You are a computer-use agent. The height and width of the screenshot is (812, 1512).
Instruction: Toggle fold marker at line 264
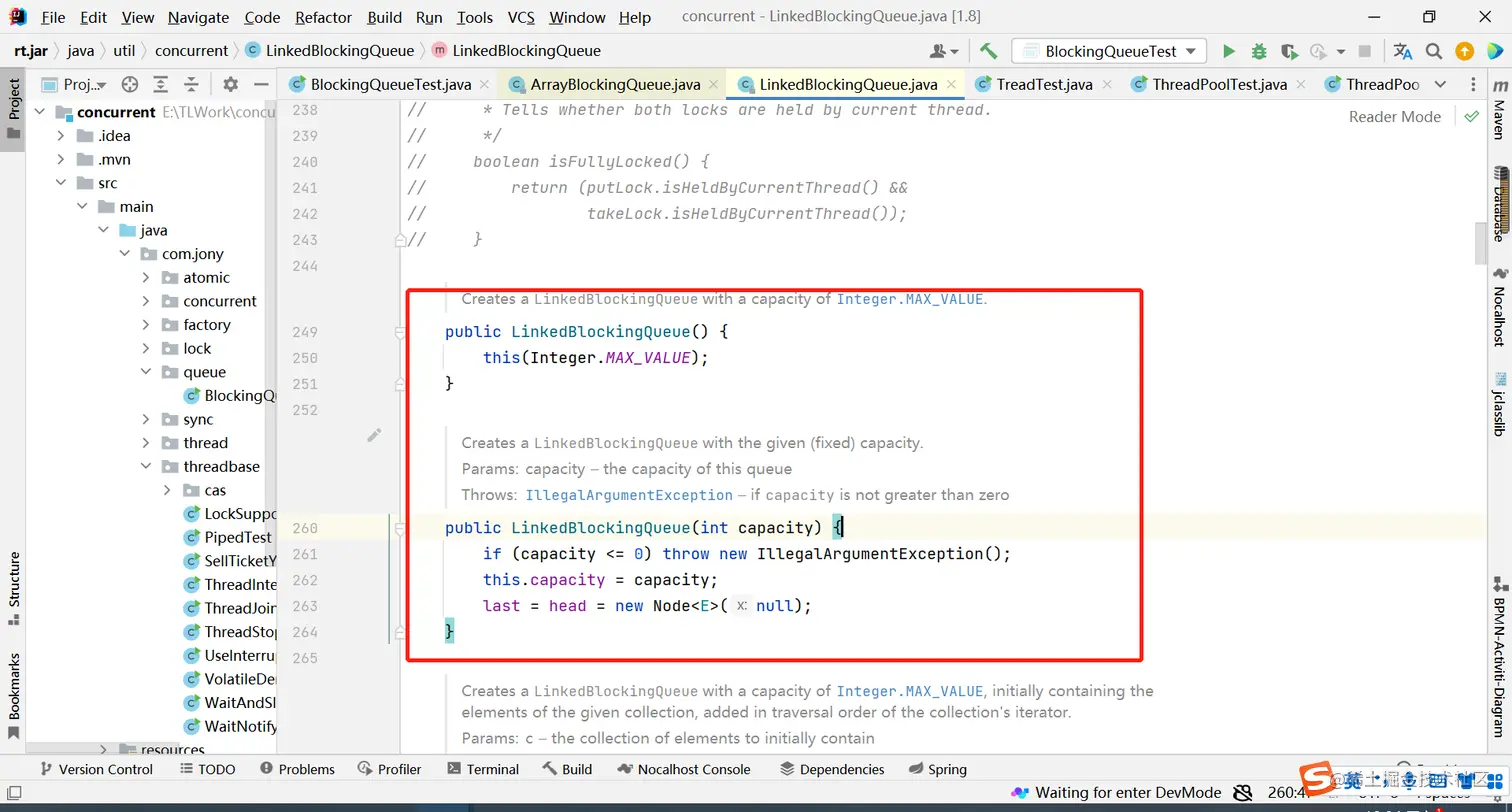399,632
